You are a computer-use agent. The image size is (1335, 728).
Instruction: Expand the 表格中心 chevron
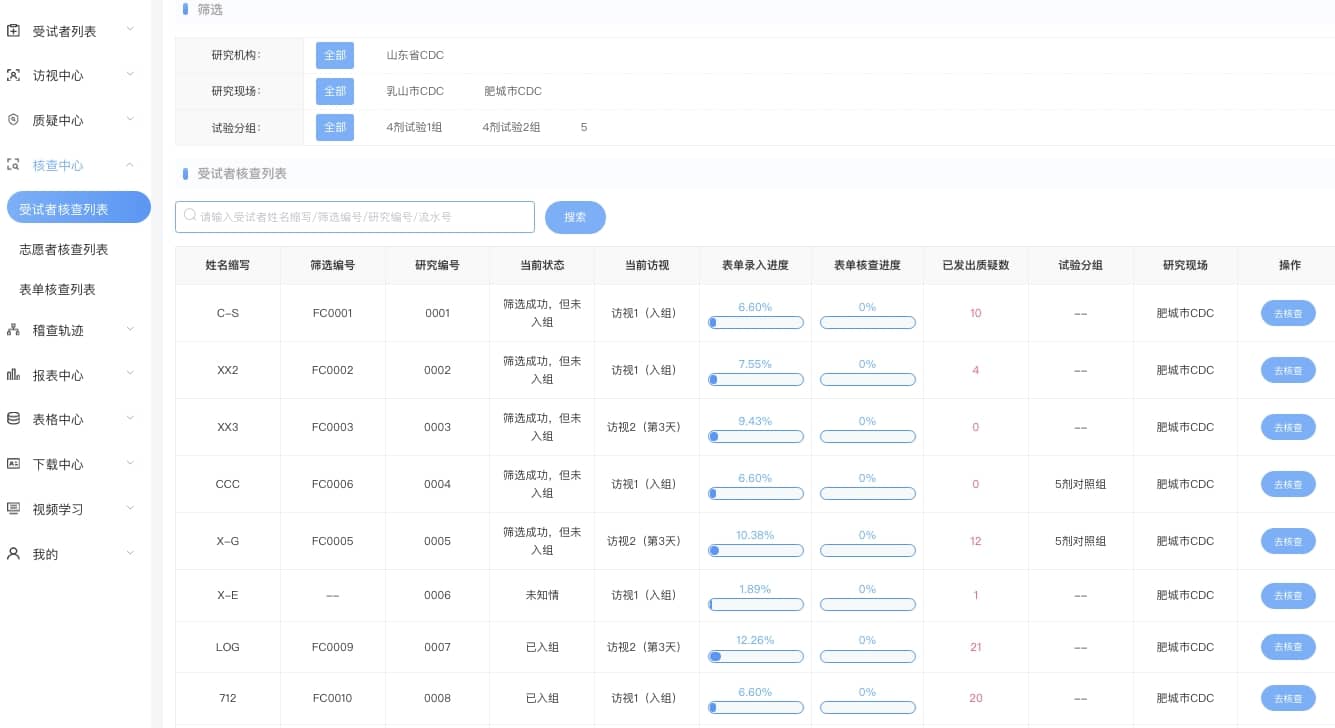click(x=130, y=419)
